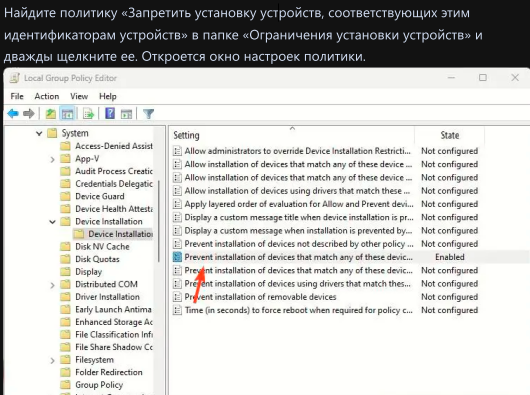
Task: Select the System folder in tree
Action: click(68, 133)
